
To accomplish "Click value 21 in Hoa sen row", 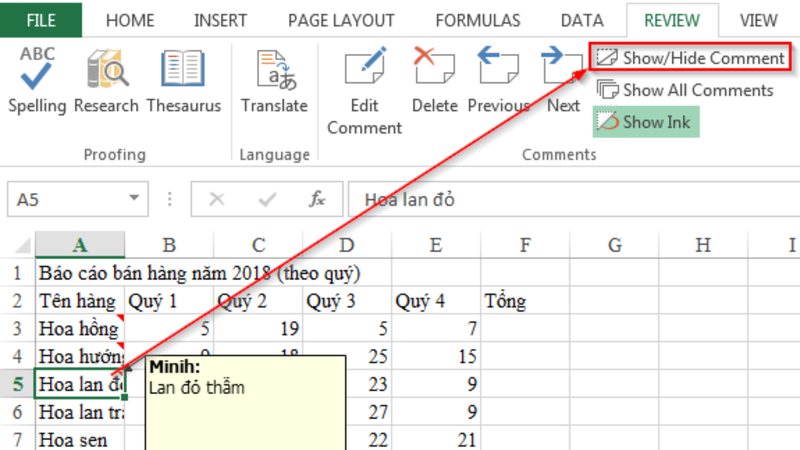I will pyautogui.click(x=436, y=439).
